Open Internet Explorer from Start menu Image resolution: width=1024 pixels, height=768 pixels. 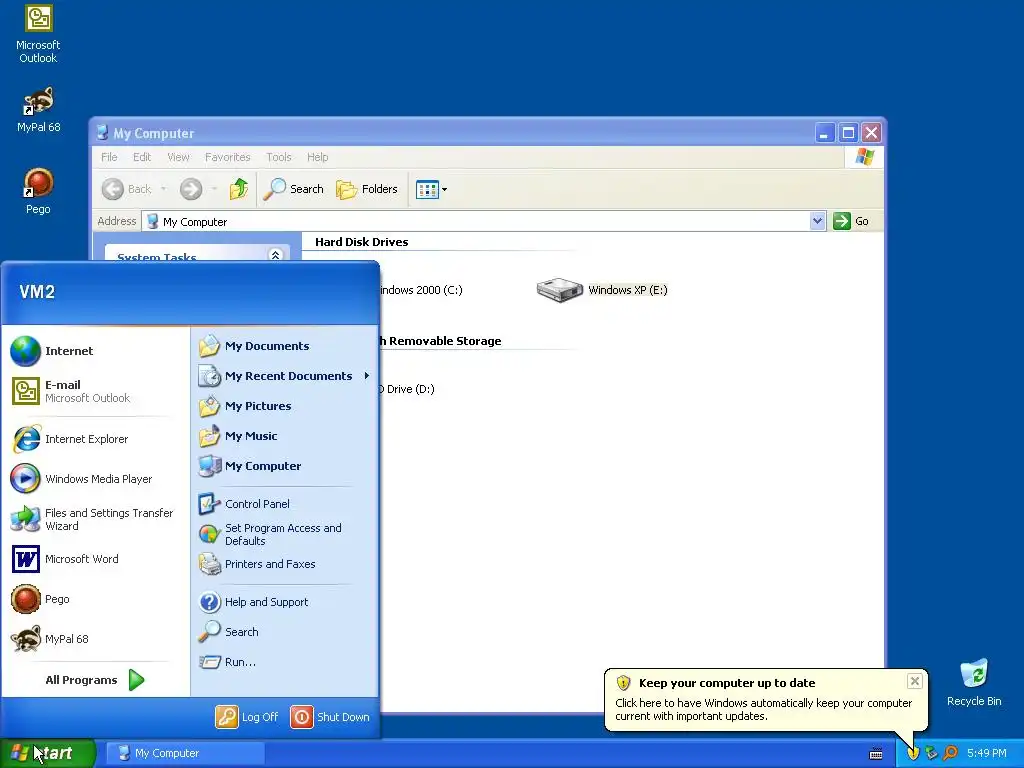coord(95,439)
